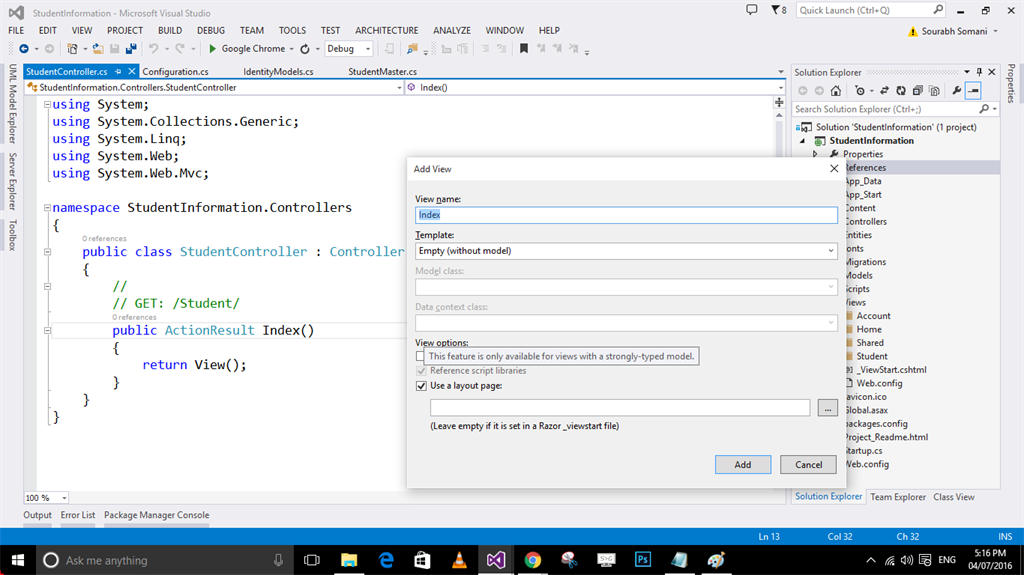Open the ARCHITECTURE menu

click(x=386, y=31)
